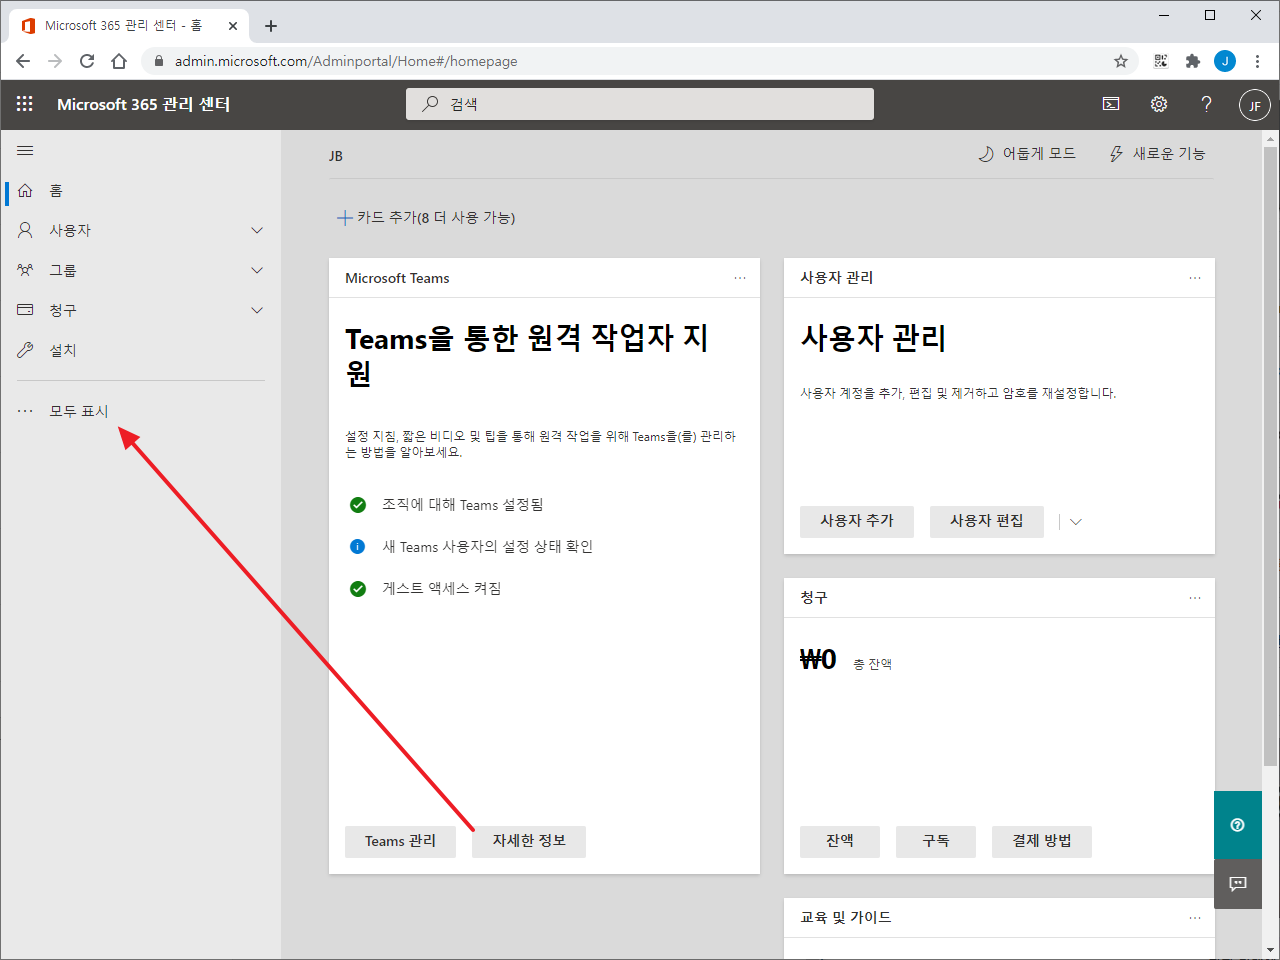Bookmark this page with the star icon
Image resolution: width=1280 pixels, height=960 pixels.
point(1121,61)
